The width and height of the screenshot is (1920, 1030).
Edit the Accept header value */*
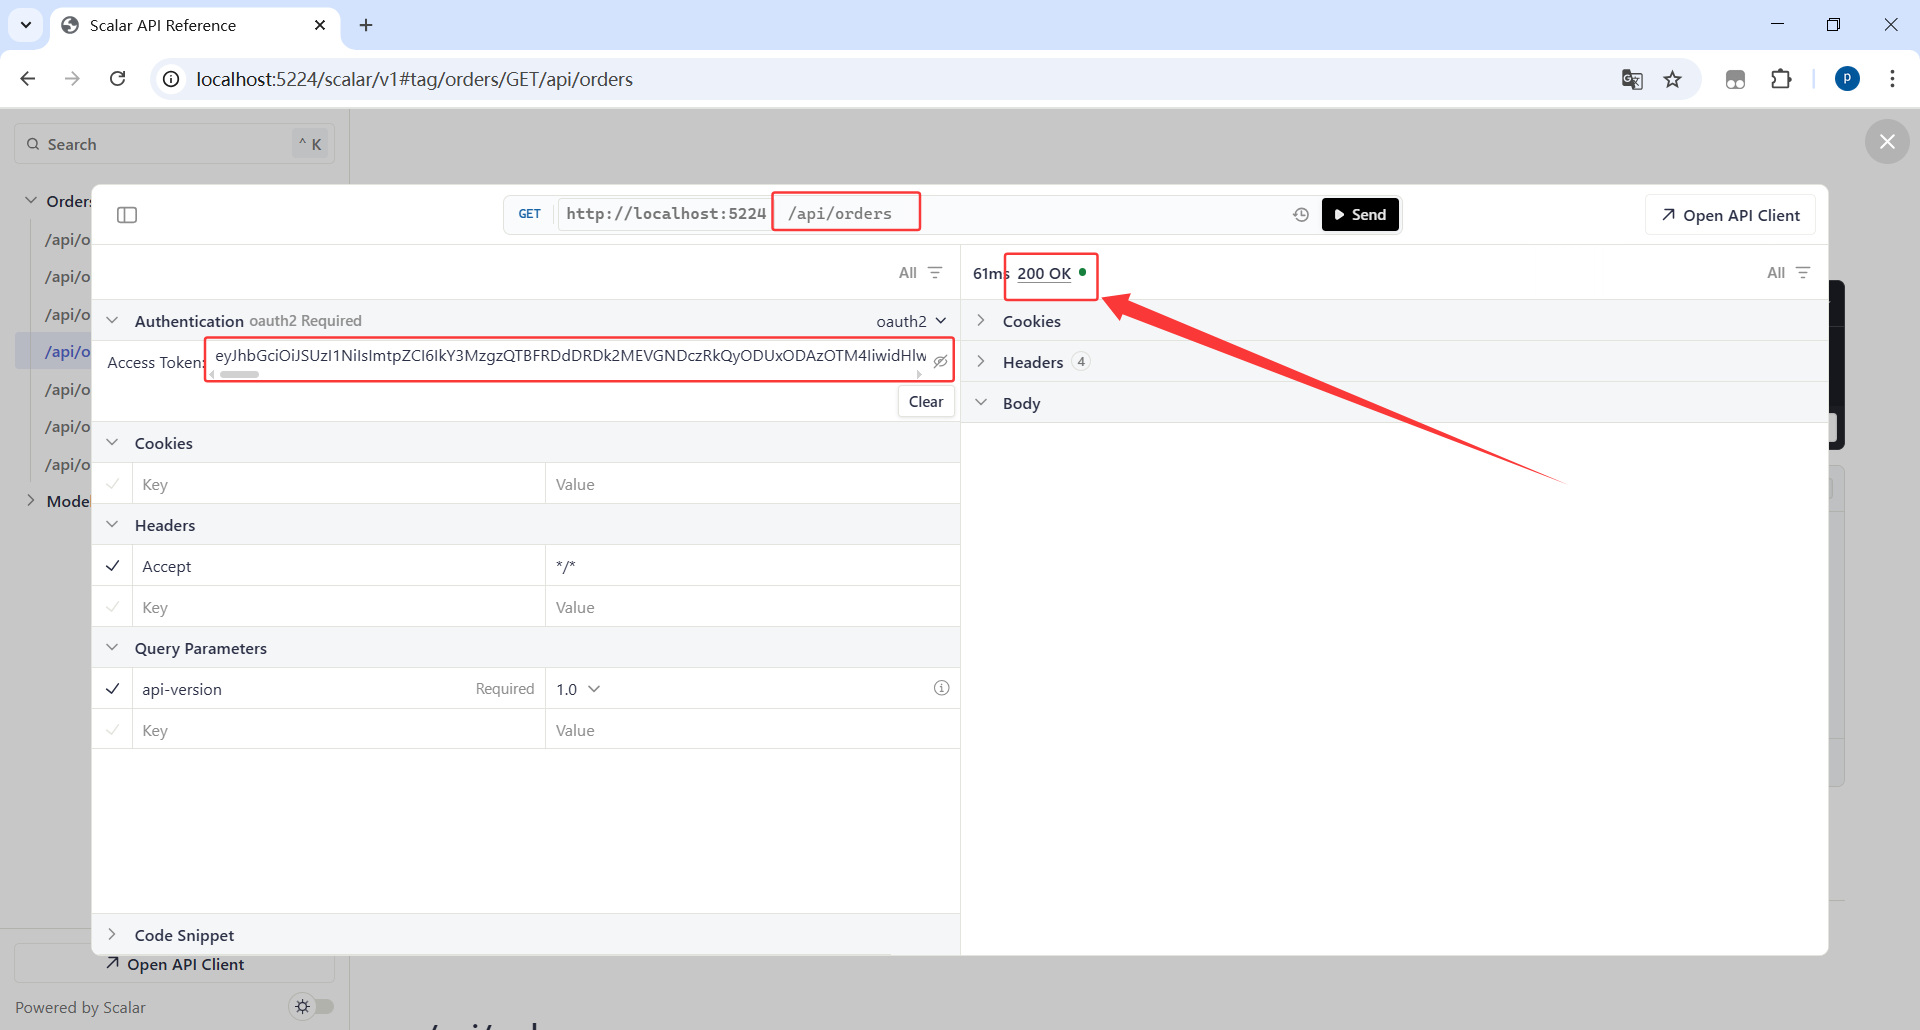[x=752, y=566]
